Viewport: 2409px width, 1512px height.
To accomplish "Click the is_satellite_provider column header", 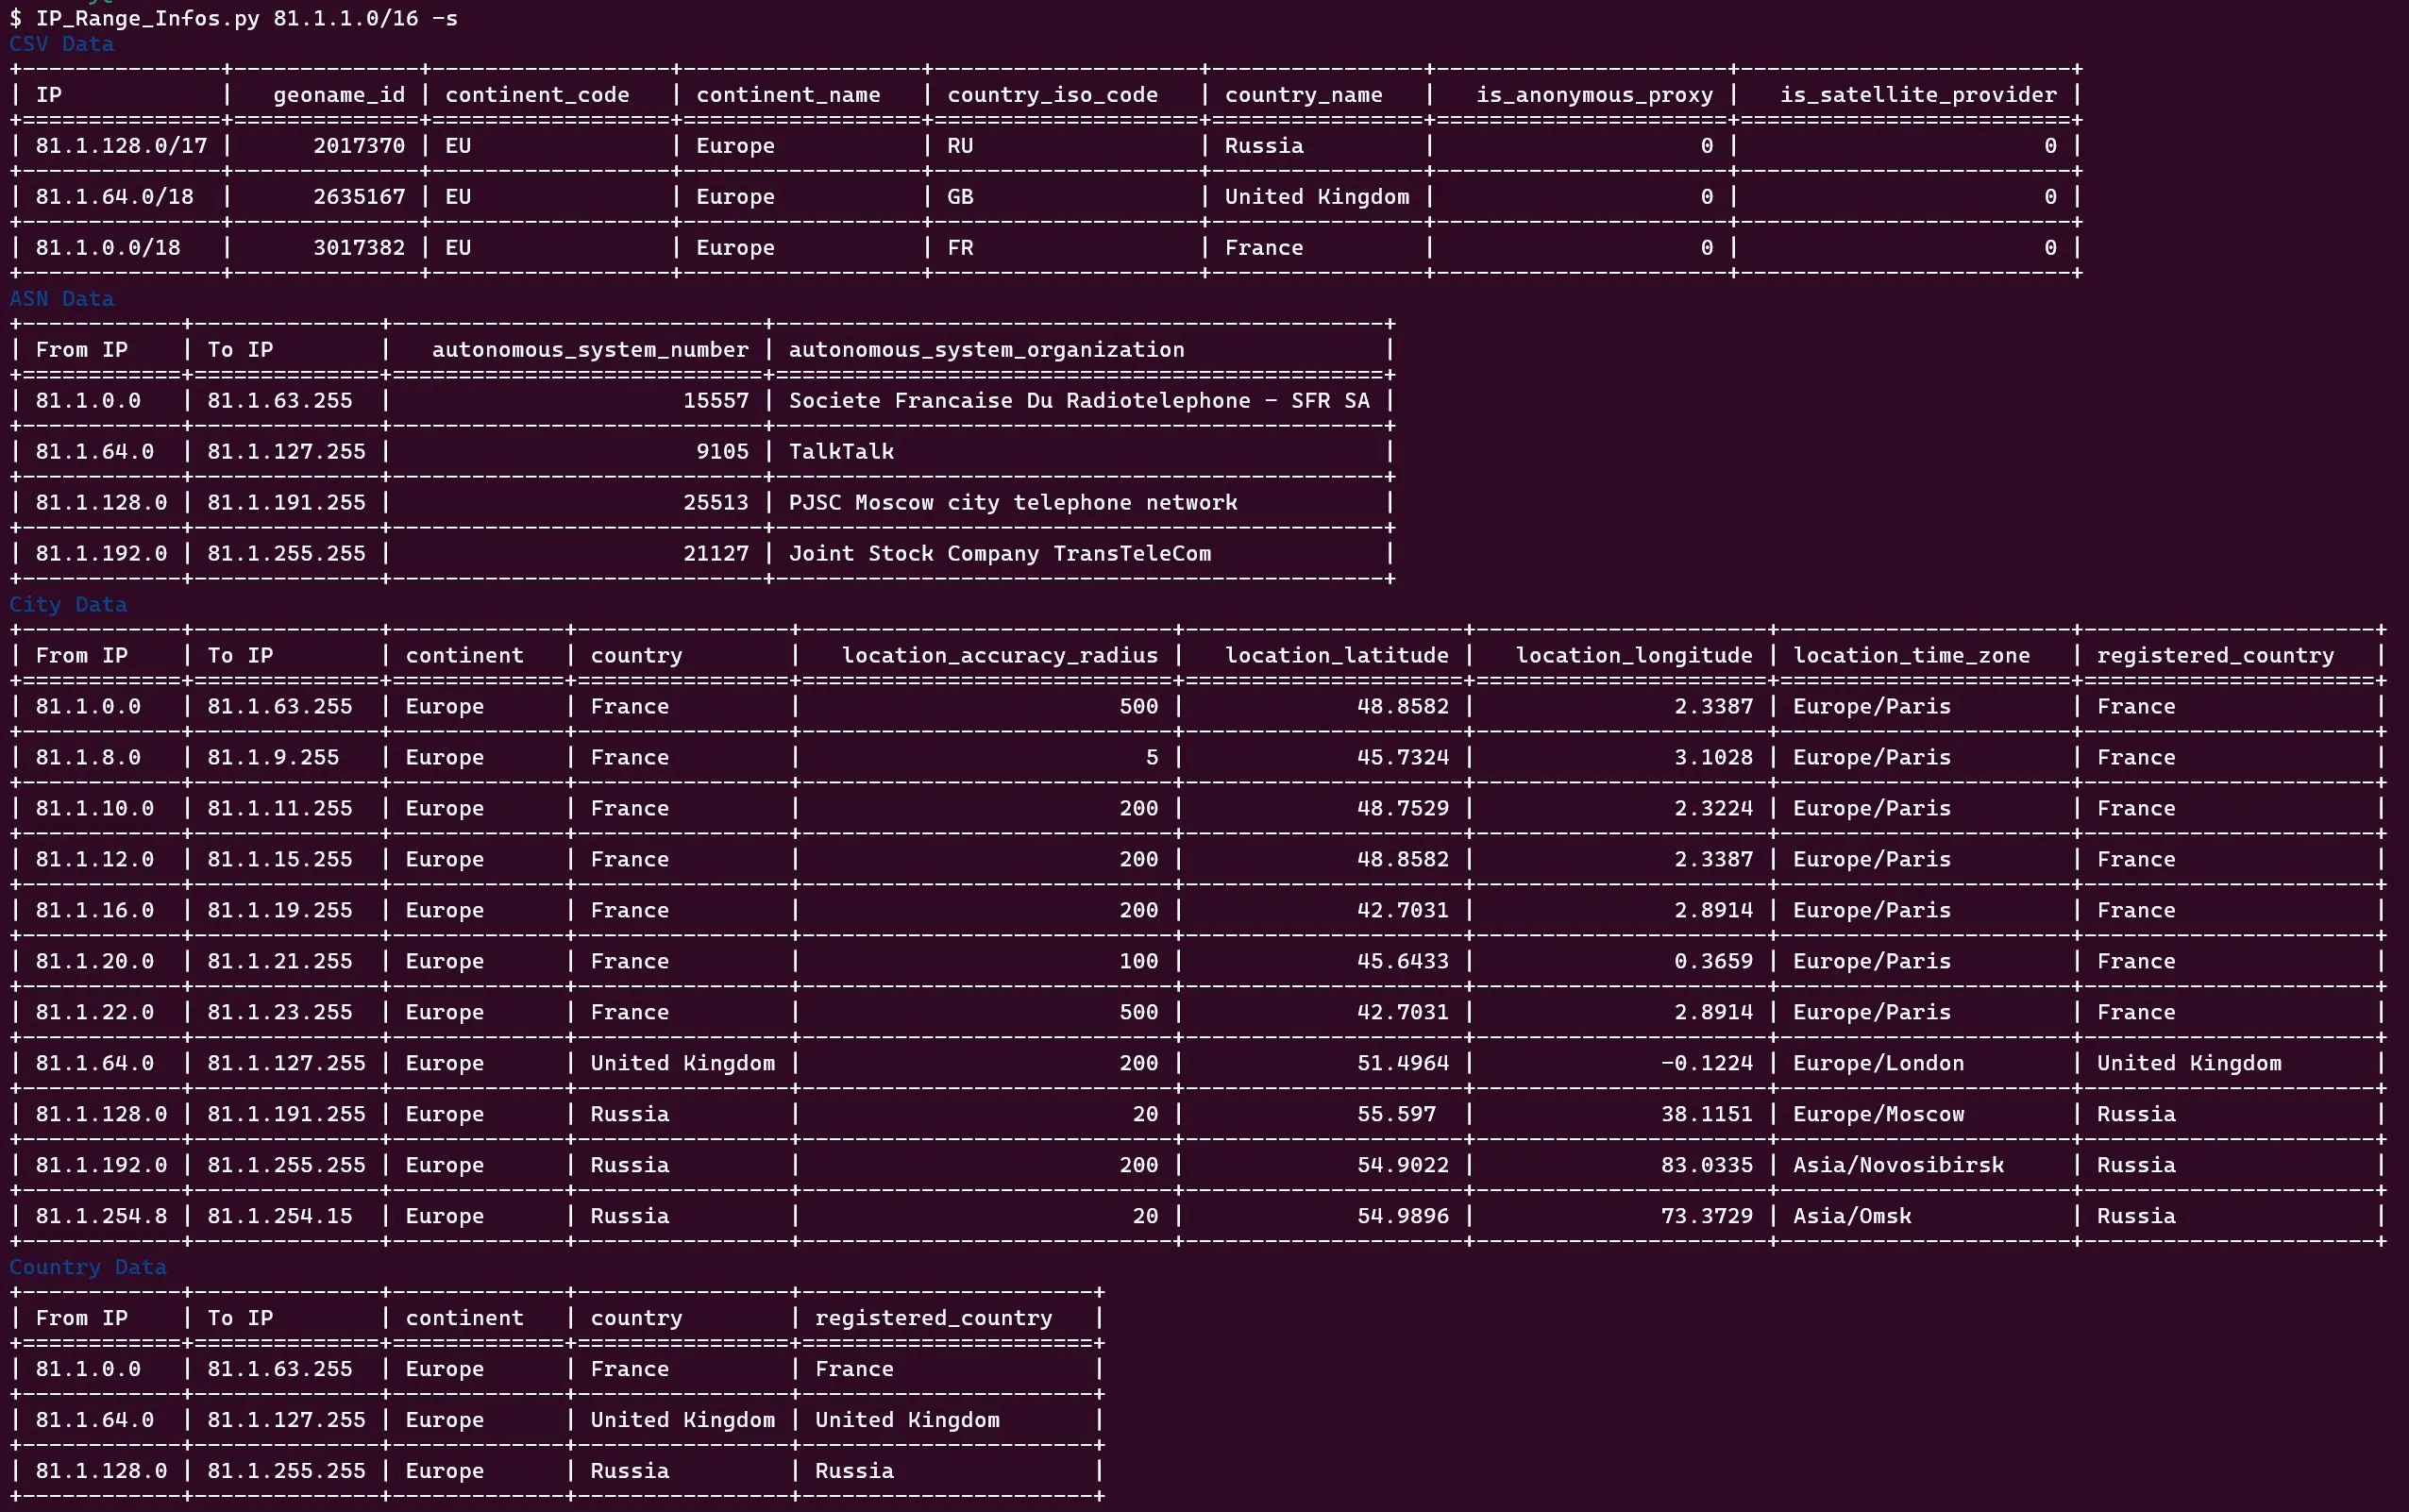I will point(1918,95).
